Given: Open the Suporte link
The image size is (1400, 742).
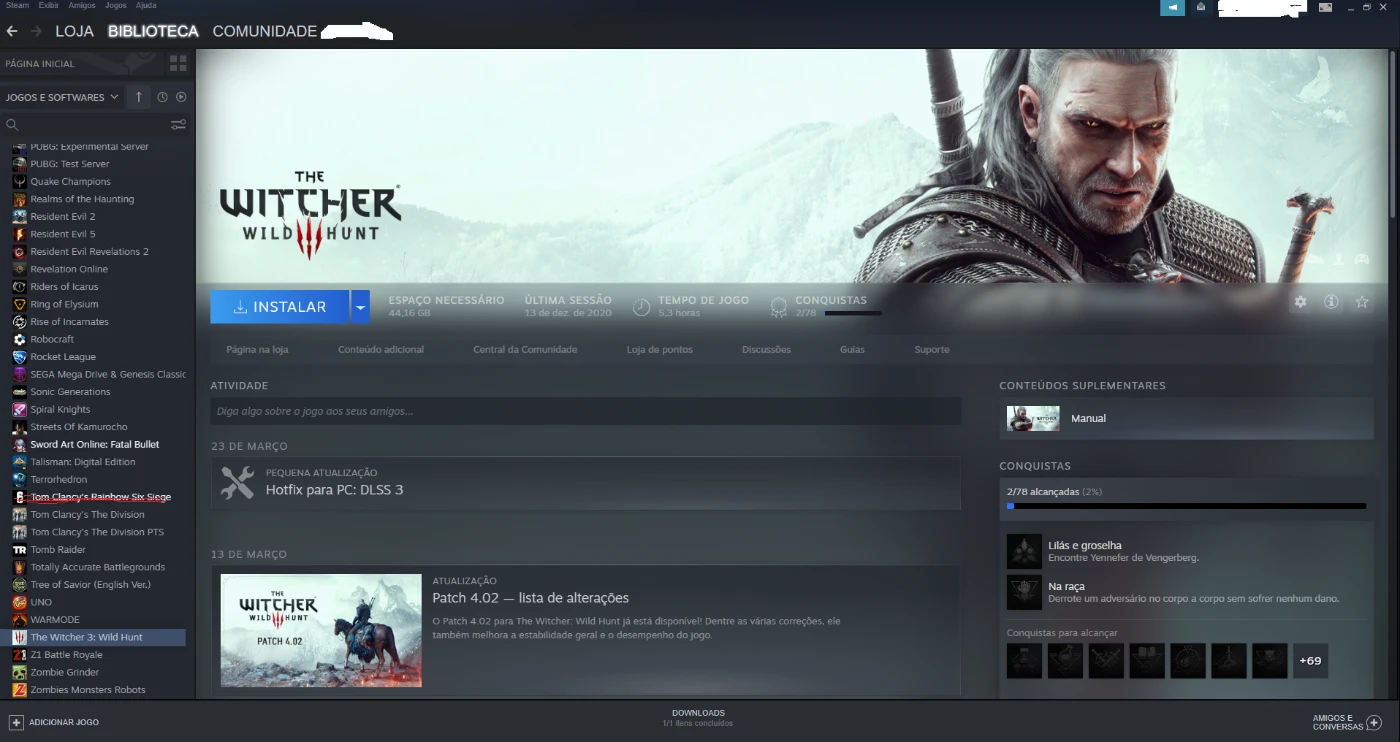Looking at the screenshot, I should (x=932, y=349).
